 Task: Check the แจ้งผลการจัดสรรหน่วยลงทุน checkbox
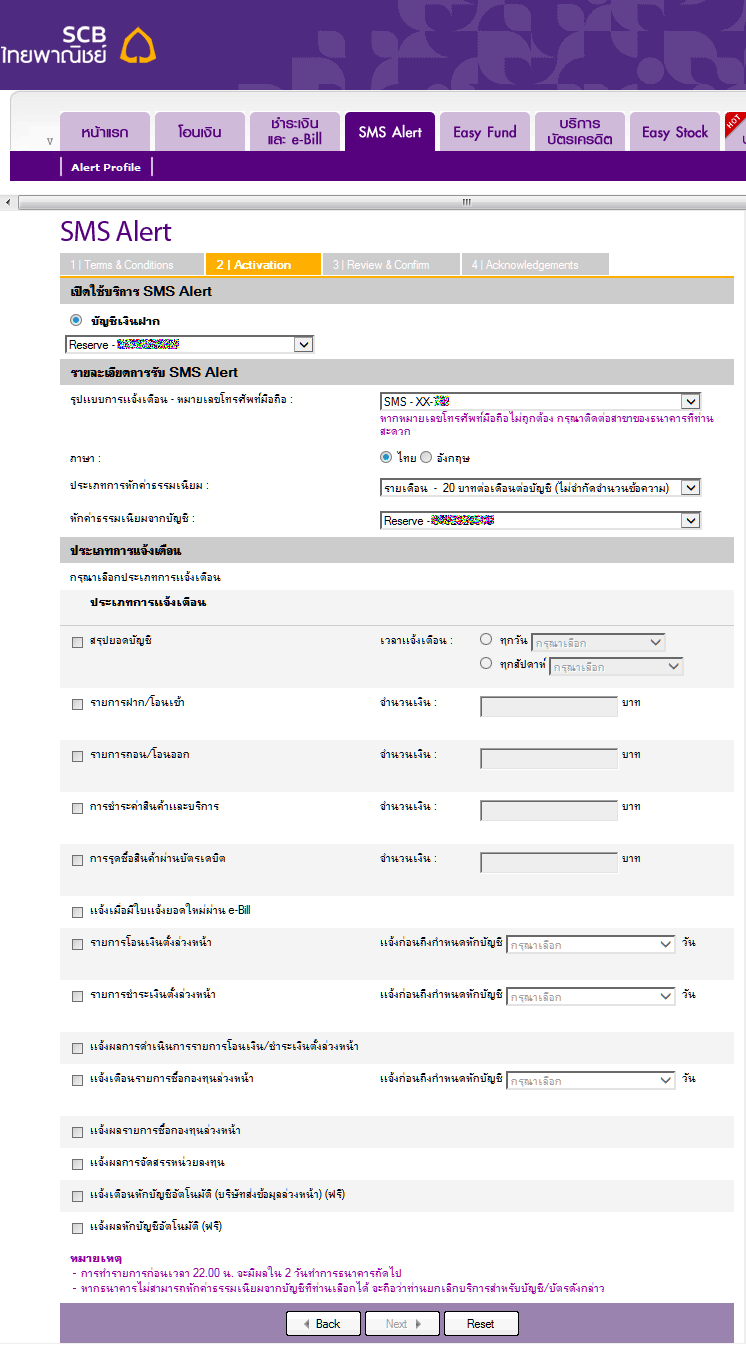pos(78,1164)
